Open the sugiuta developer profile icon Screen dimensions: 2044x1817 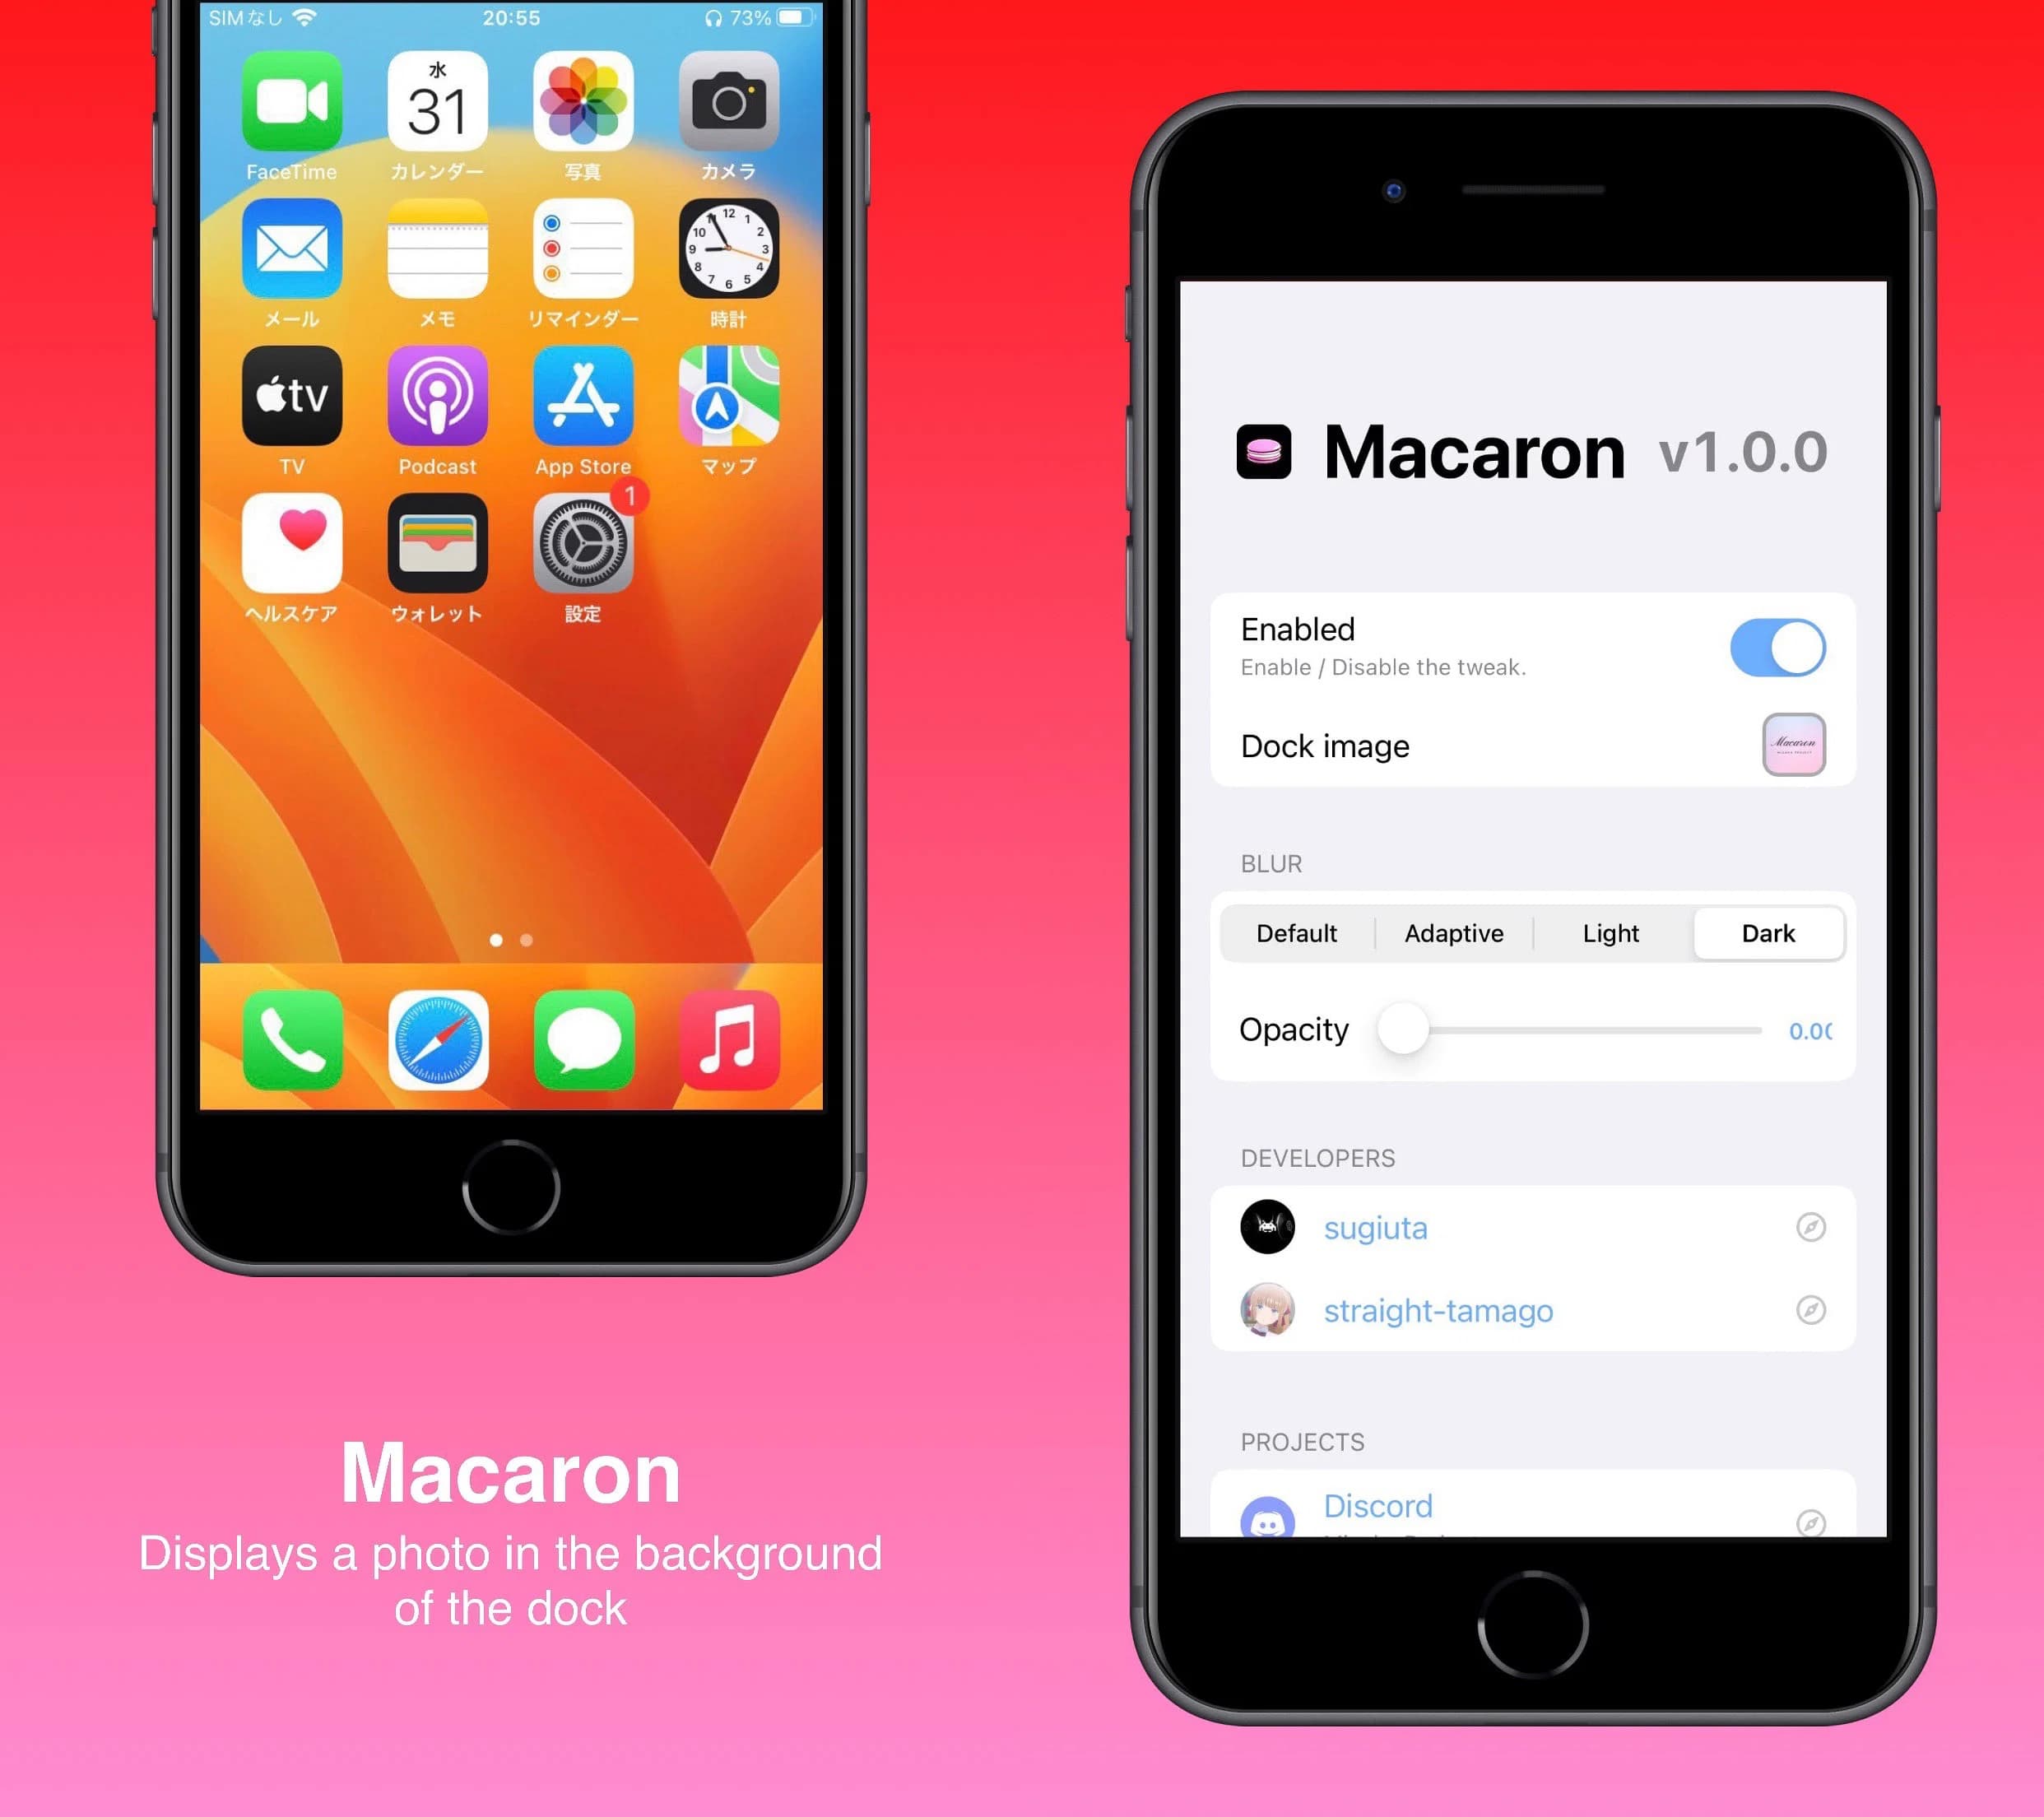click(x=1269, y=1228)
